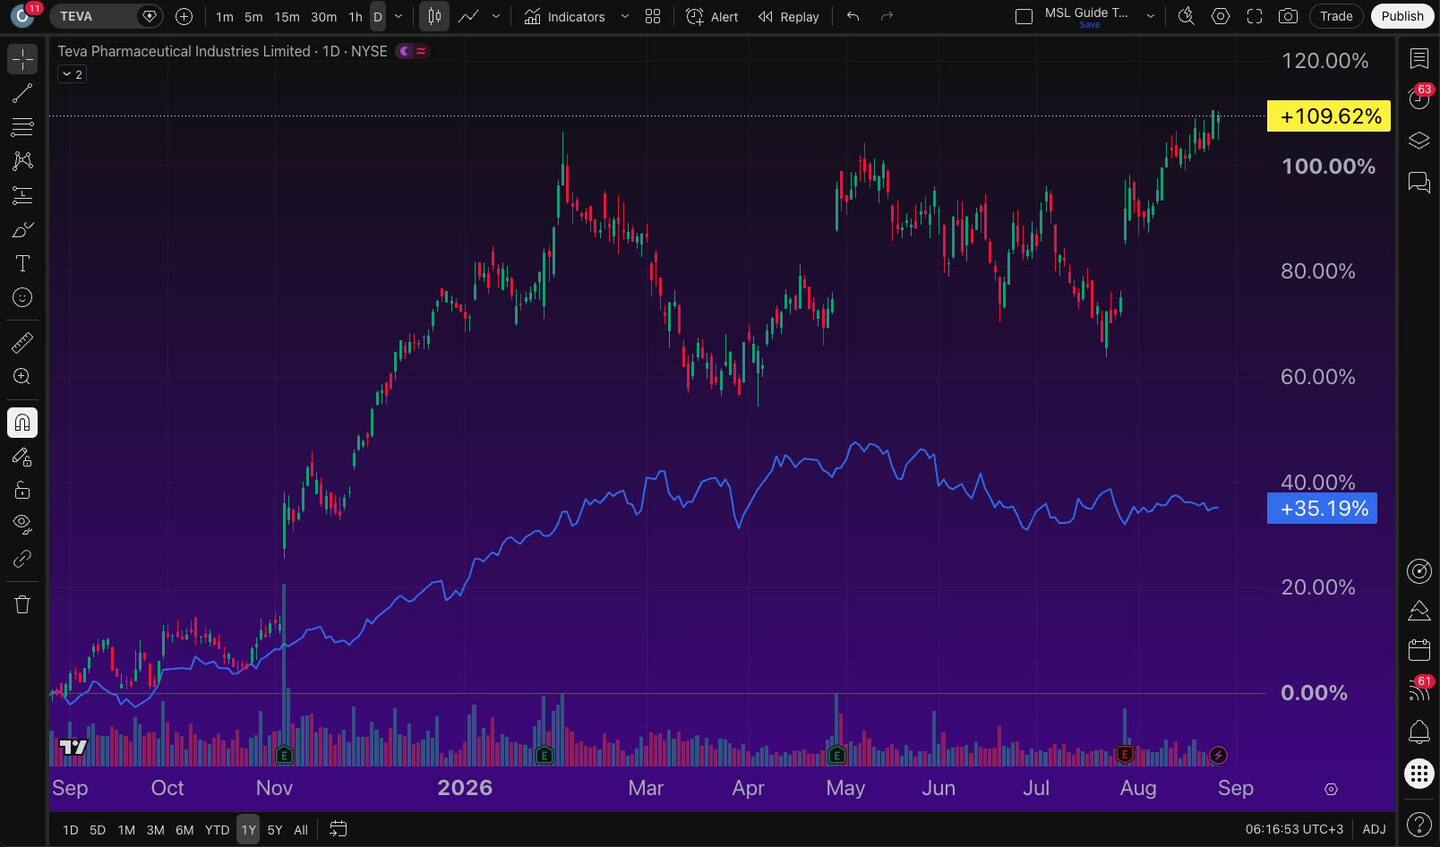The height and width of the screenshot is (847, 1440).
Task: Select the 5m interval
Action: click(254, 16)
